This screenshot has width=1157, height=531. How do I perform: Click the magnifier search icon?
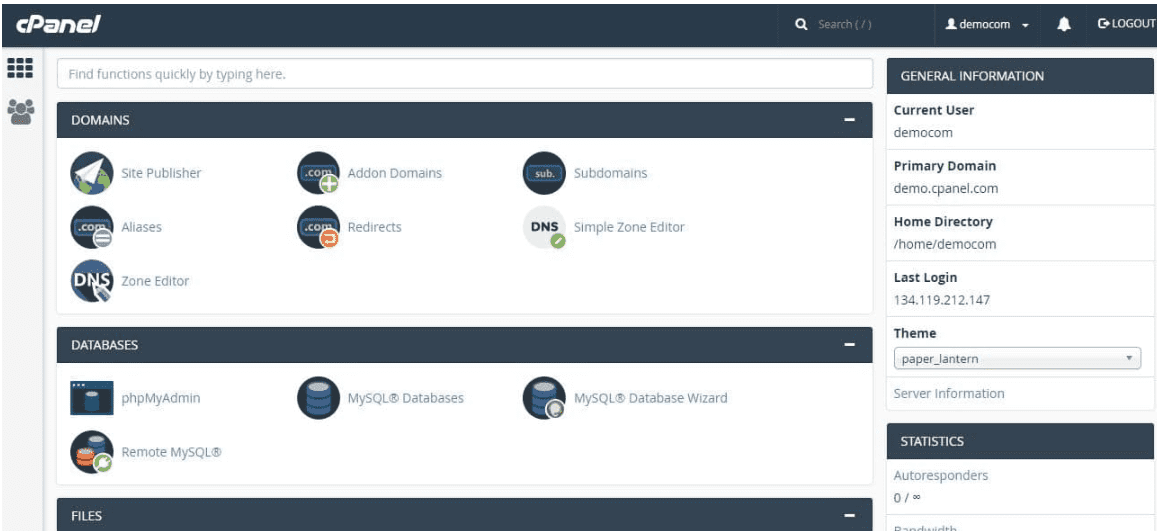point(801,24)
